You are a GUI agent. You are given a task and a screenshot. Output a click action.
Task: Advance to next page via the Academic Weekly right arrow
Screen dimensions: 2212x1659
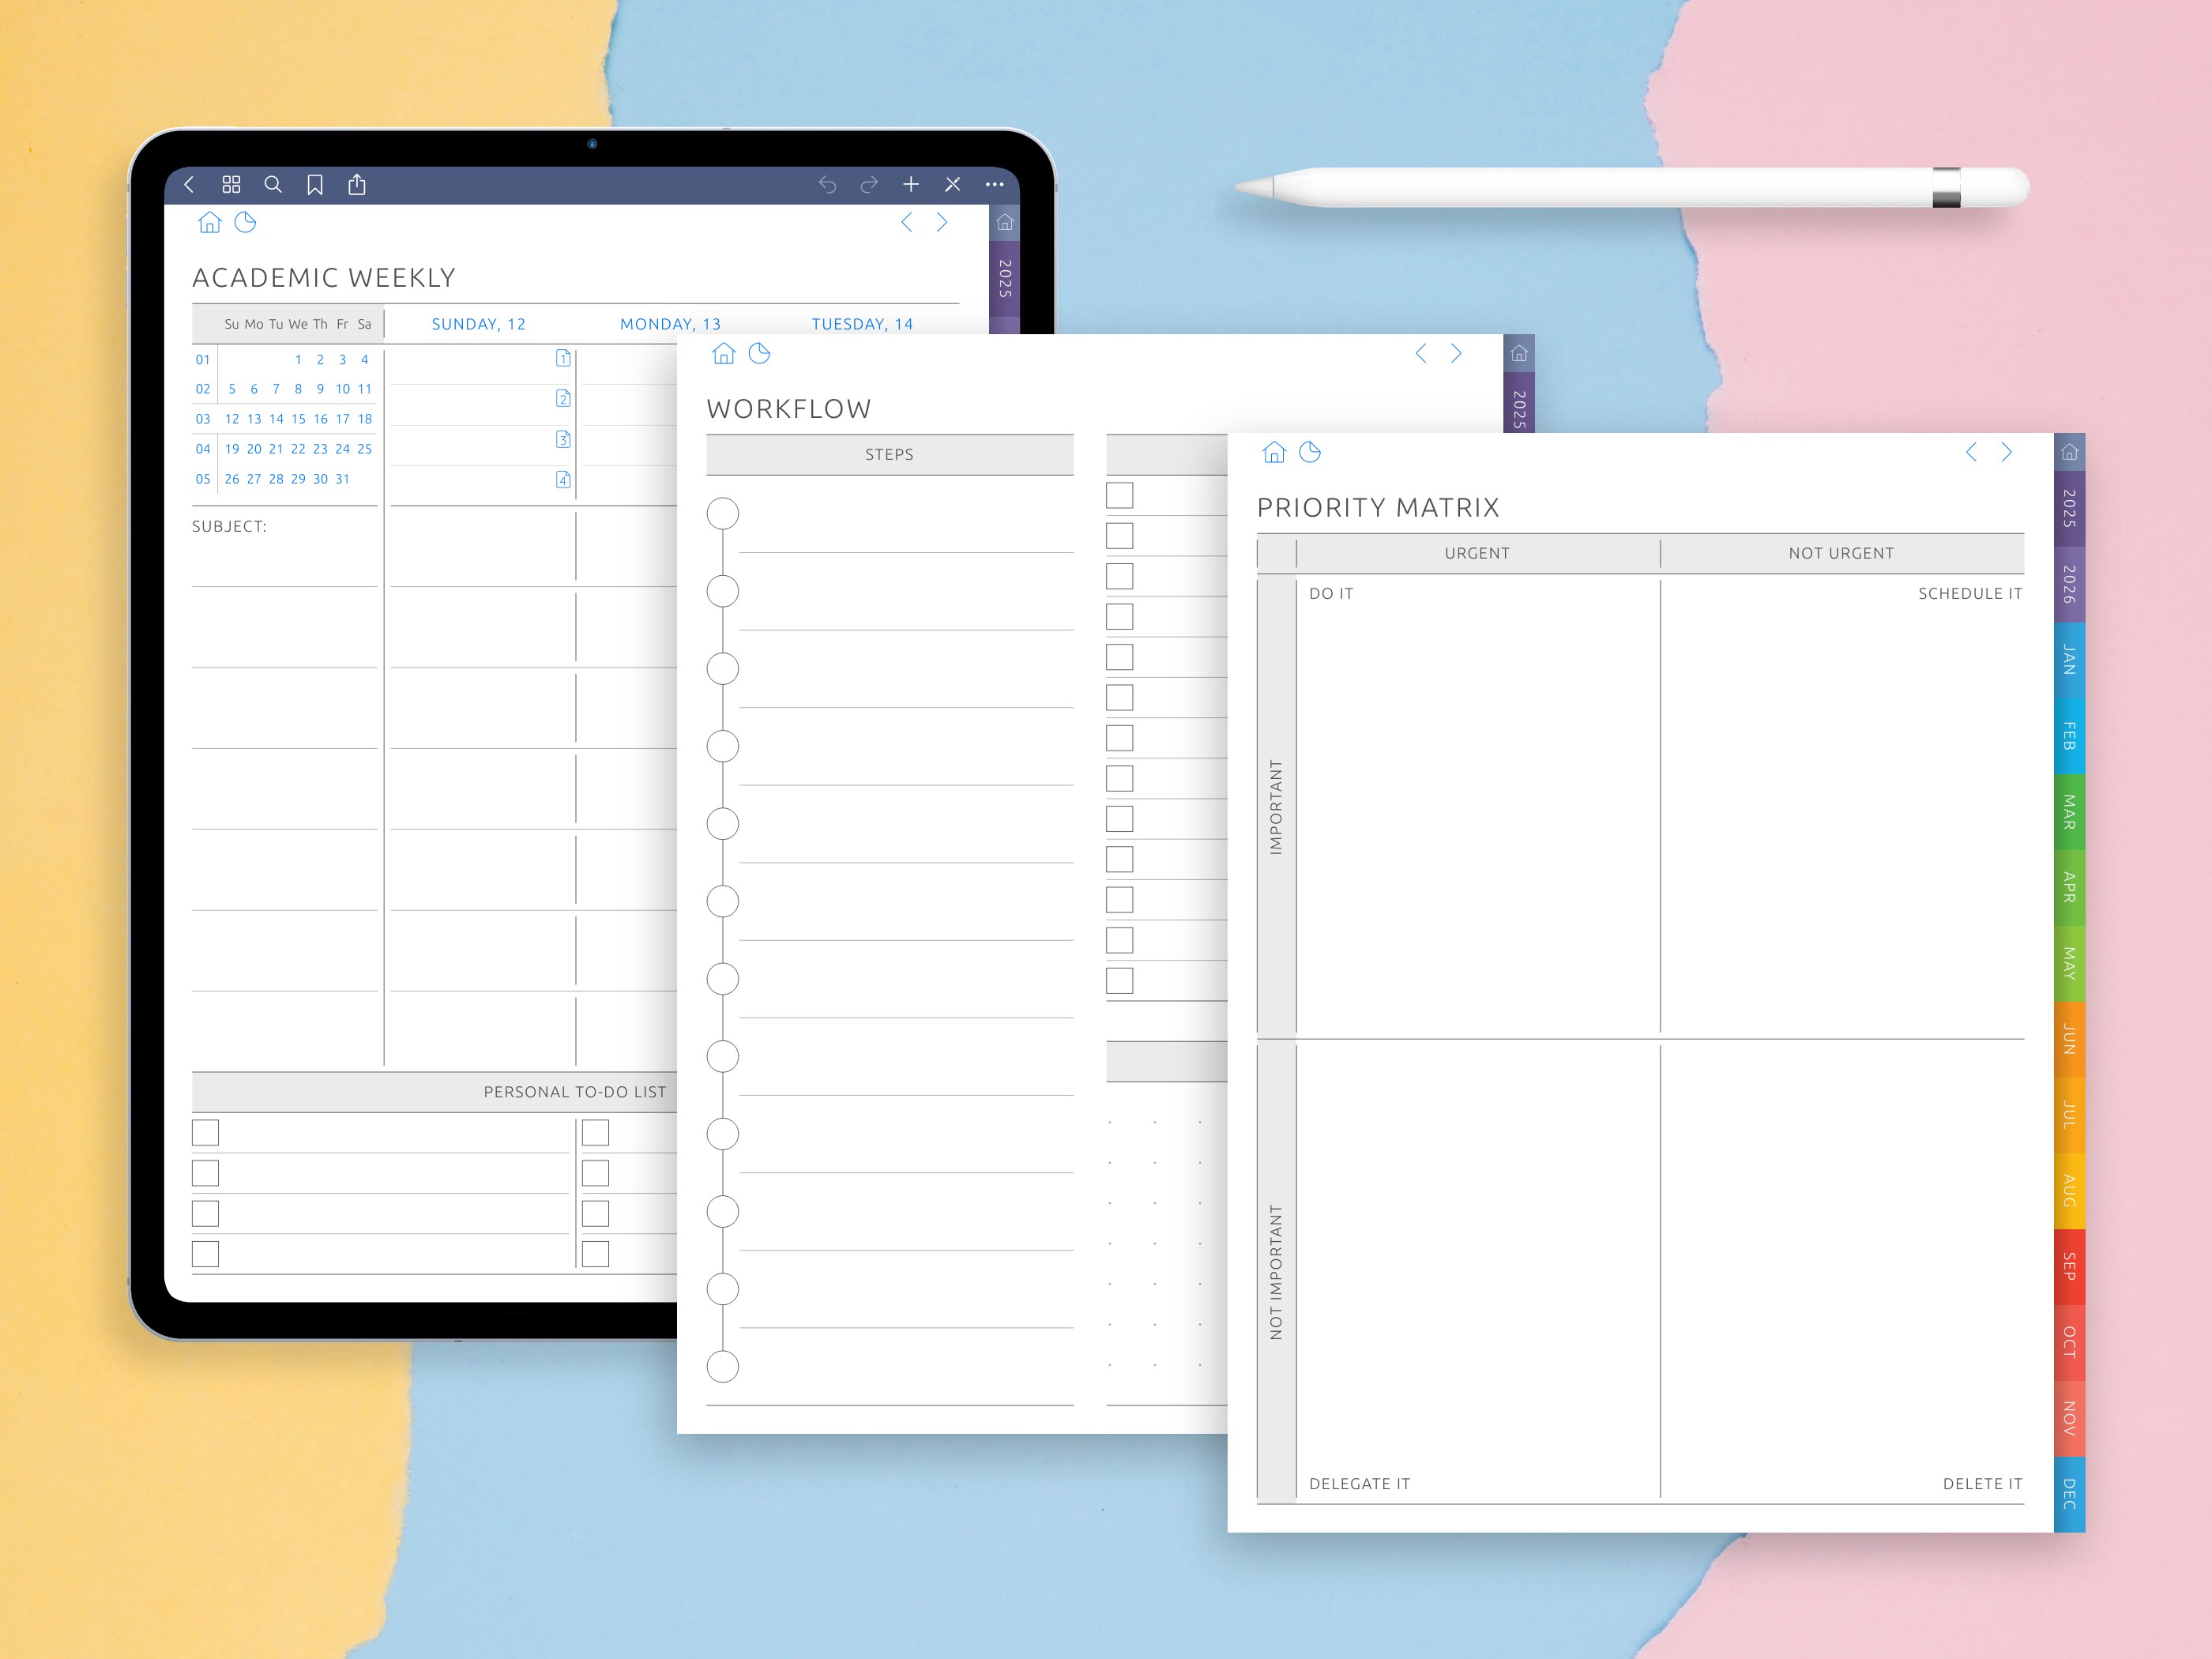941,222
